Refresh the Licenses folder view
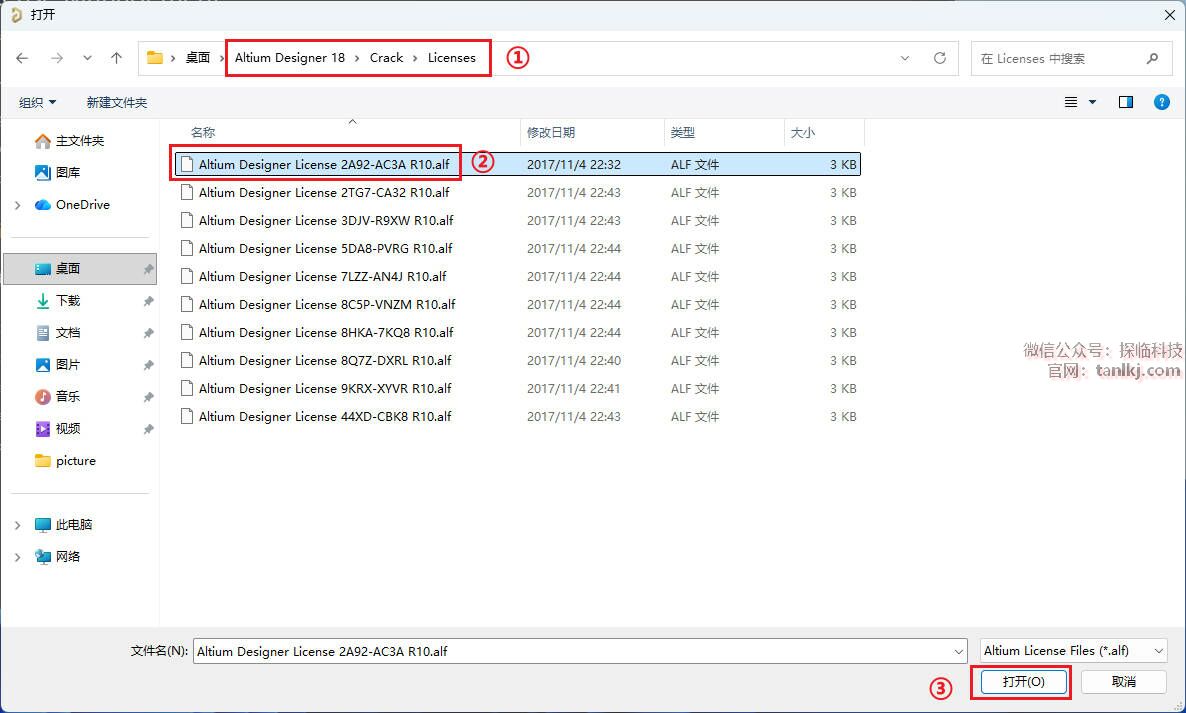The height and width of the screenshot is (713, 1186). [x=939, y=58]
